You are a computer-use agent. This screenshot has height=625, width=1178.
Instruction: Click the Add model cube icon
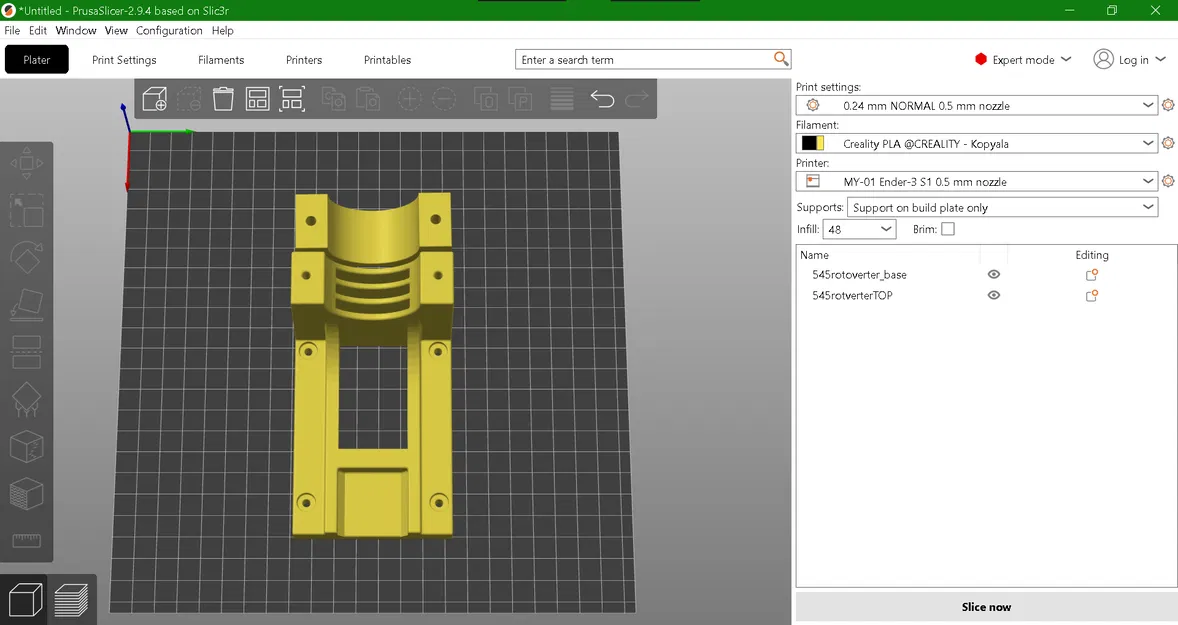tap(155, 99)
